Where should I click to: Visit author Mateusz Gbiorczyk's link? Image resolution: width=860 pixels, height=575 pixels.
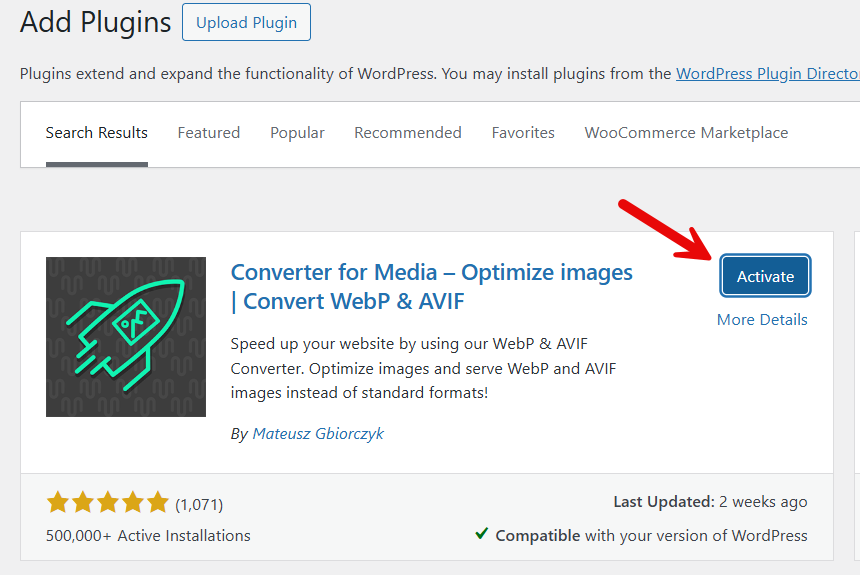318,433
